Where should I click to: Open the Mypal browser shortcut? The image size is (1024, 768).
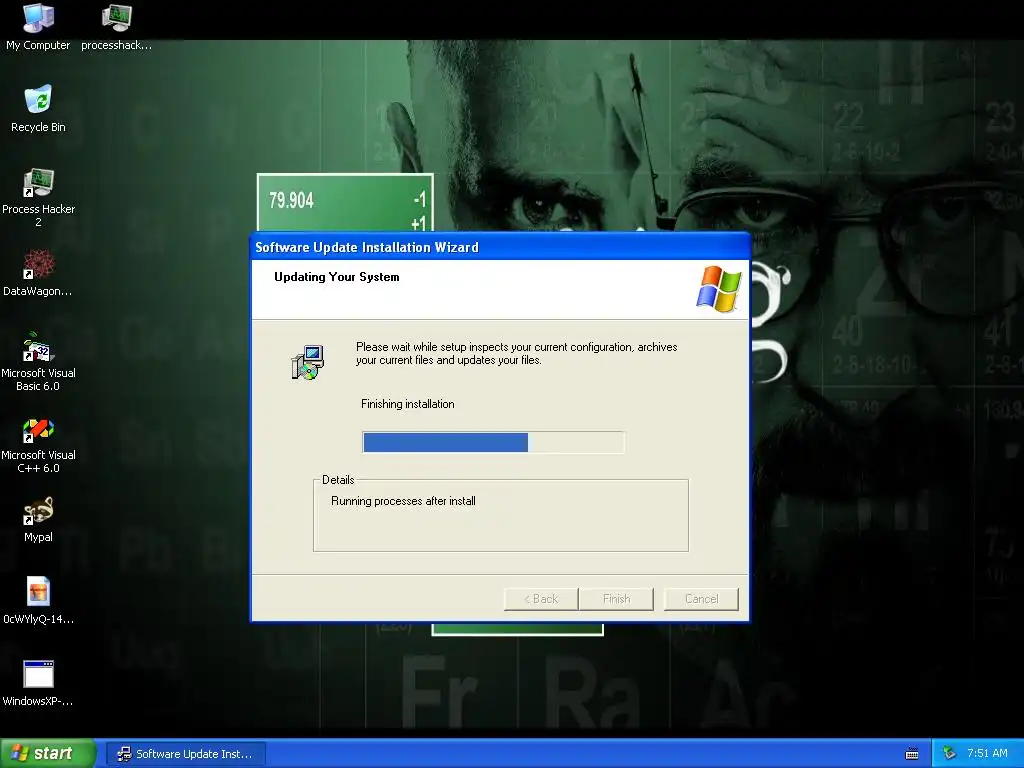(38, 519)
